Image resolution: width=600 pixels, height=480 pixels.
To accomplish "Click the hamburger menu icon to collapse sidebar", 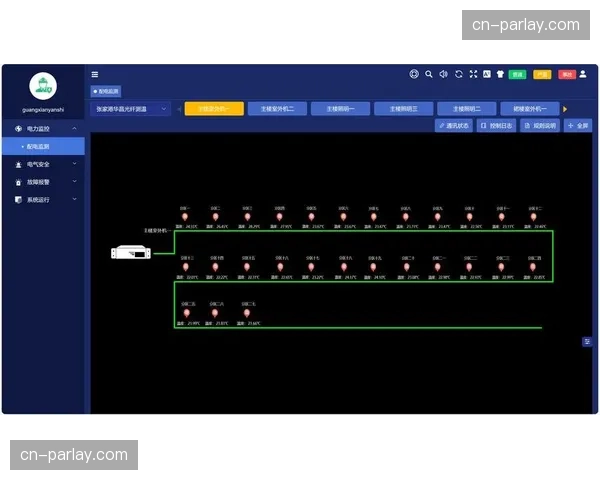I will point(95,74).
